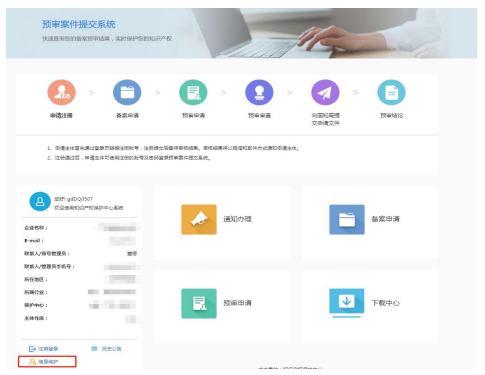Click the 注销登录 logout link
This screenshot has width=485, height=375.
48,349
